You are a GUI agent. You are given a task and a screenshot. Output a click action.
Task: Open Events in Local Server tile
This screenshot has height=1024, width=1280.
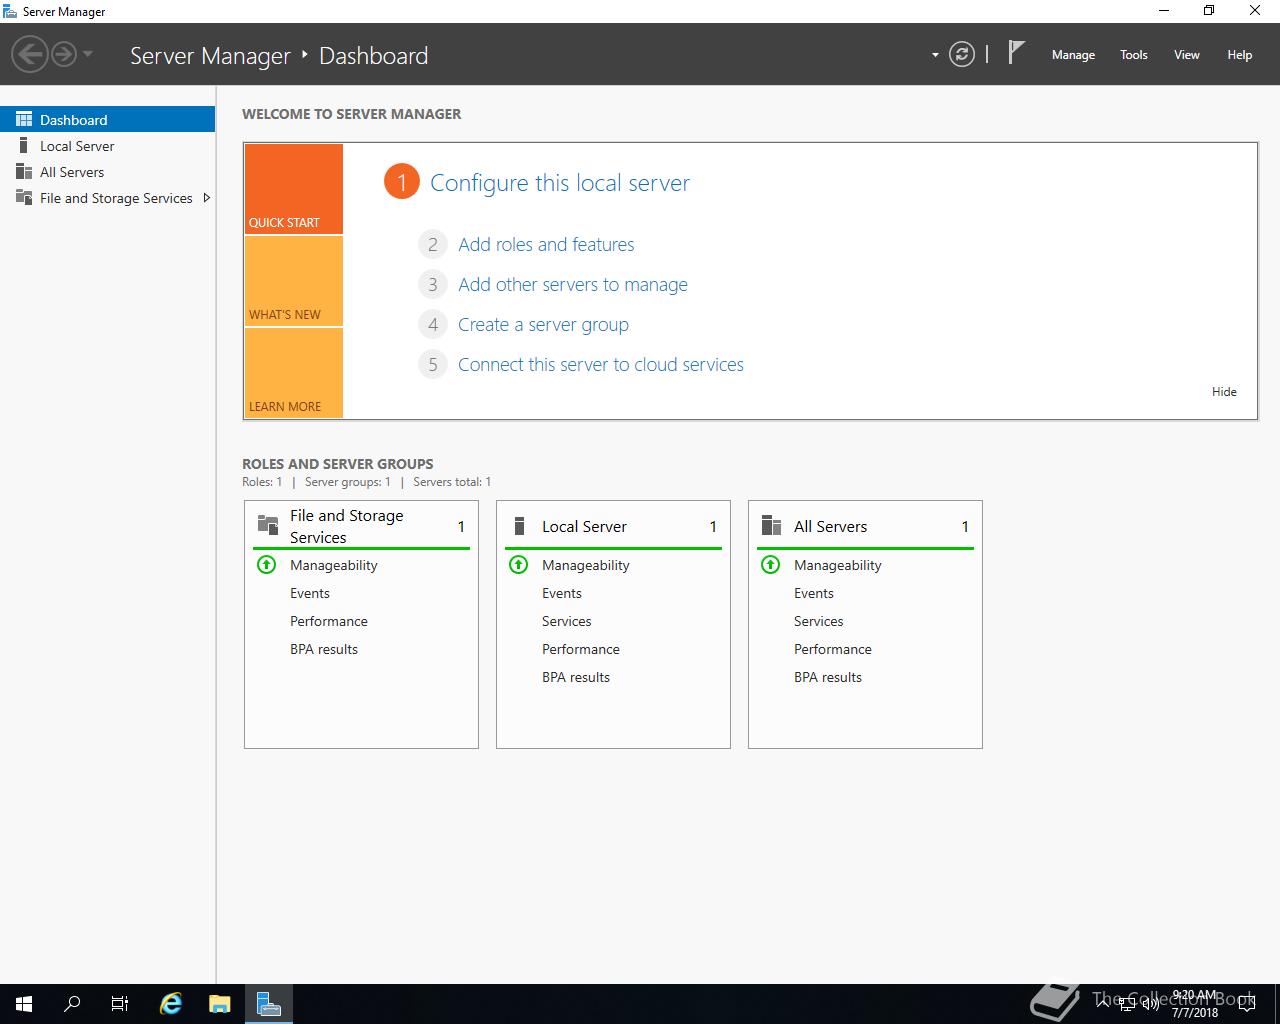click(x=562, y=593)
